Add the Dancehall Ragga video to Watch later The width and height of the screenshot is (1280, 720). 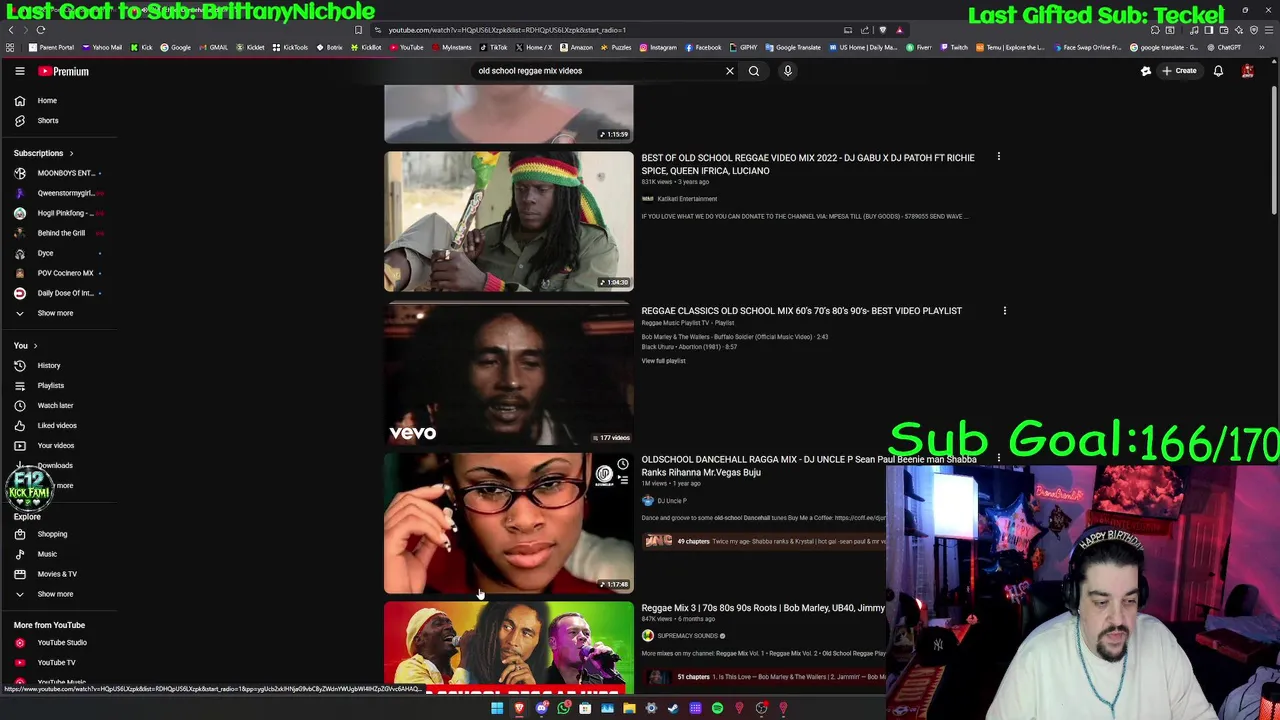622,465
